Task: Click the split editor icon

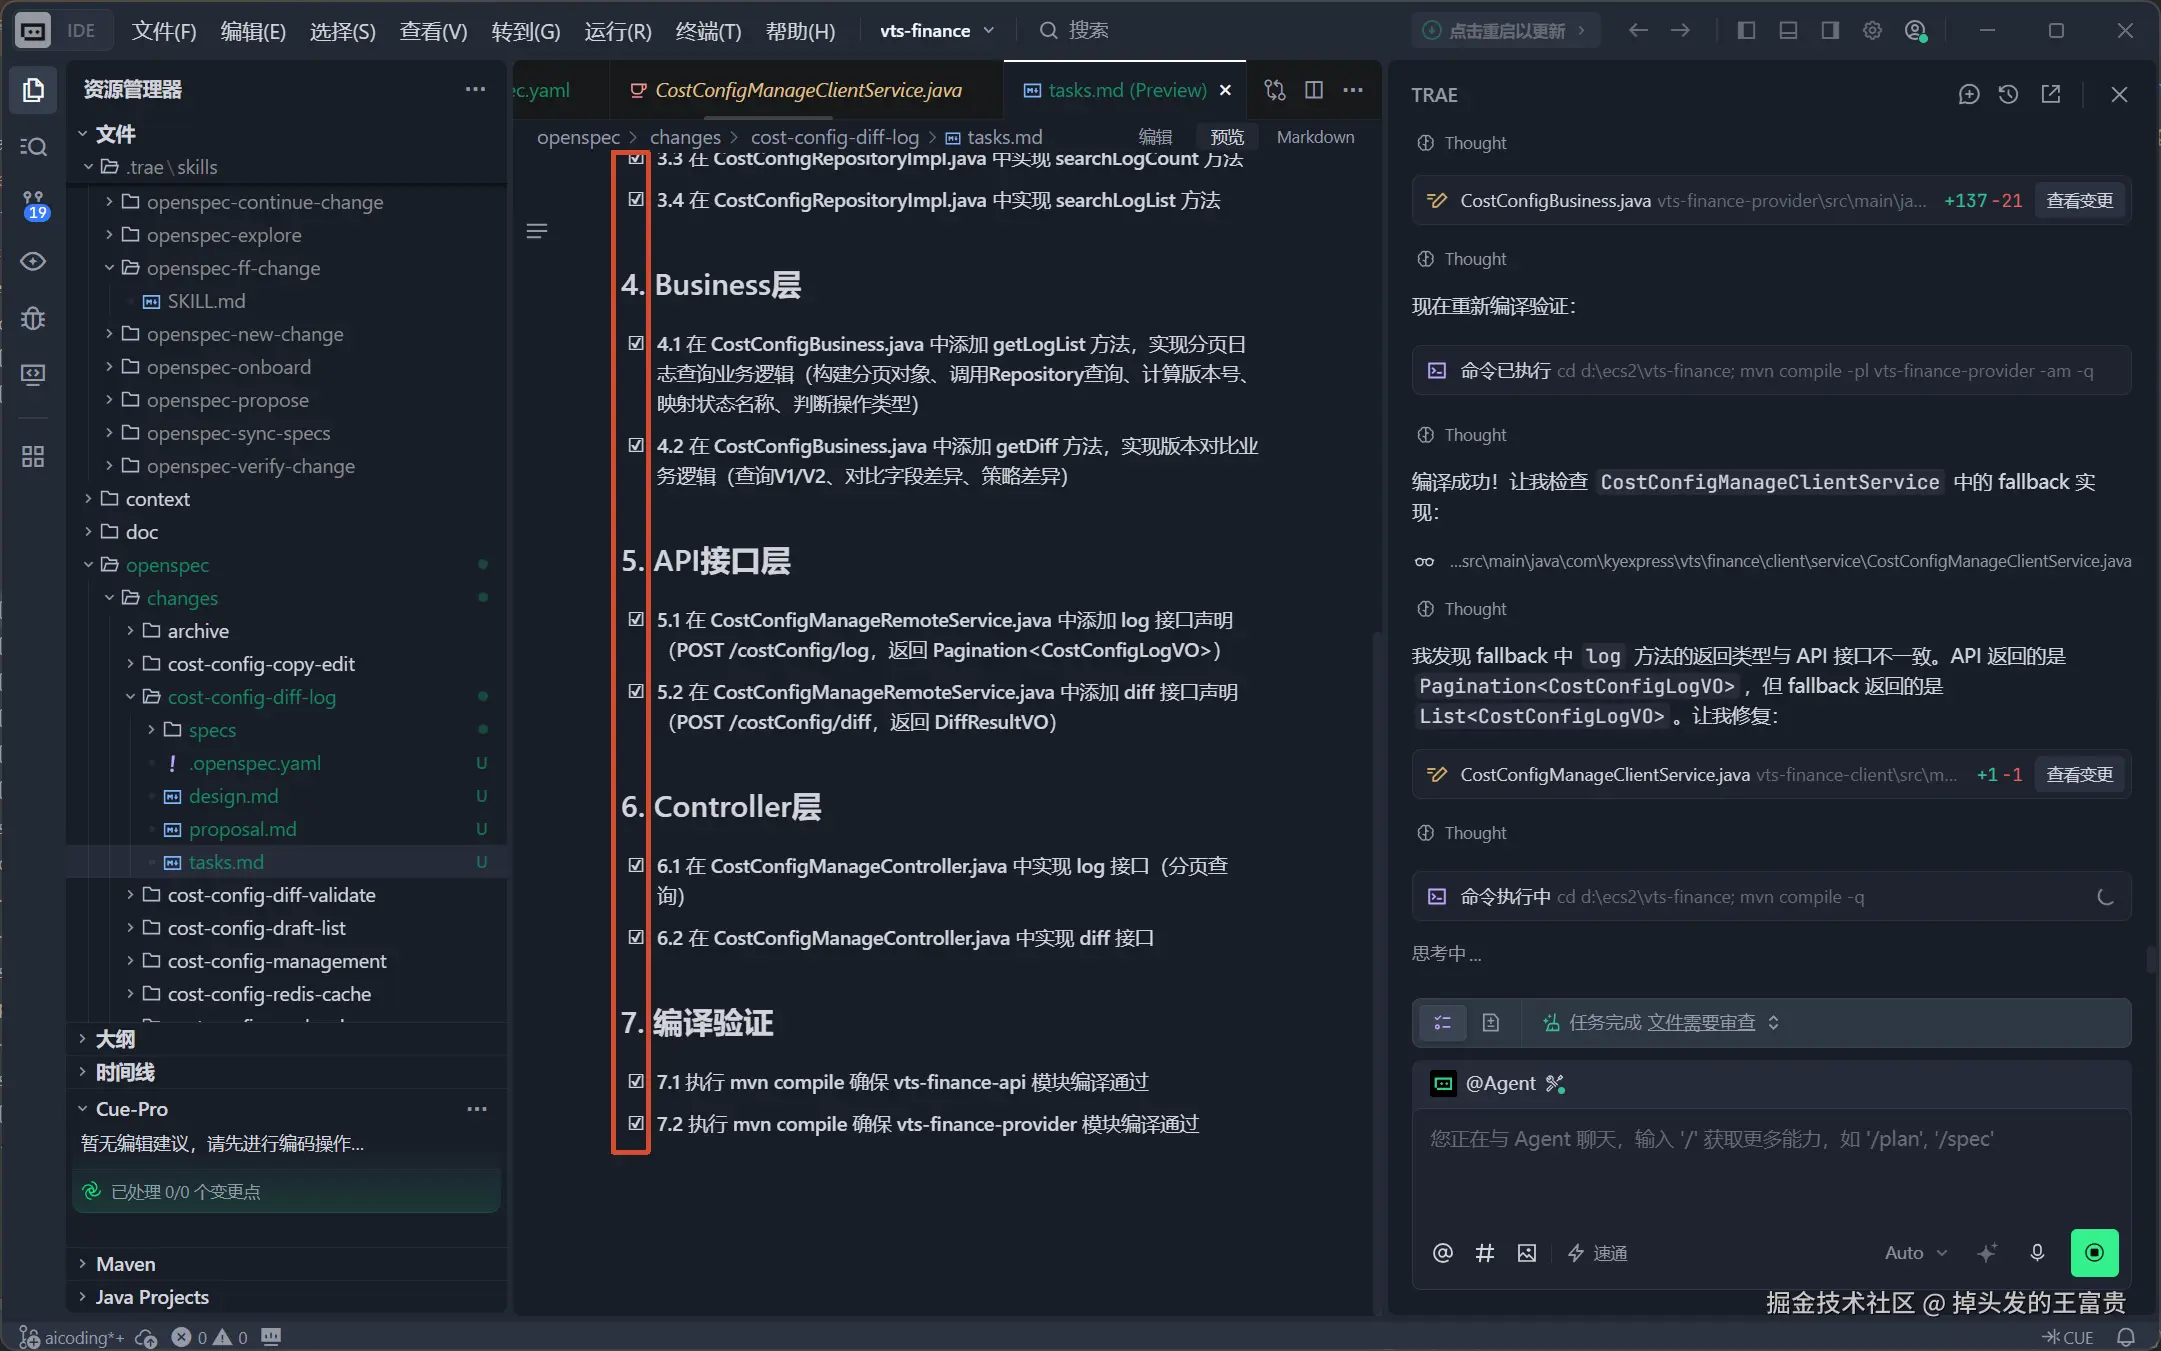Action: pos(1314,90)
